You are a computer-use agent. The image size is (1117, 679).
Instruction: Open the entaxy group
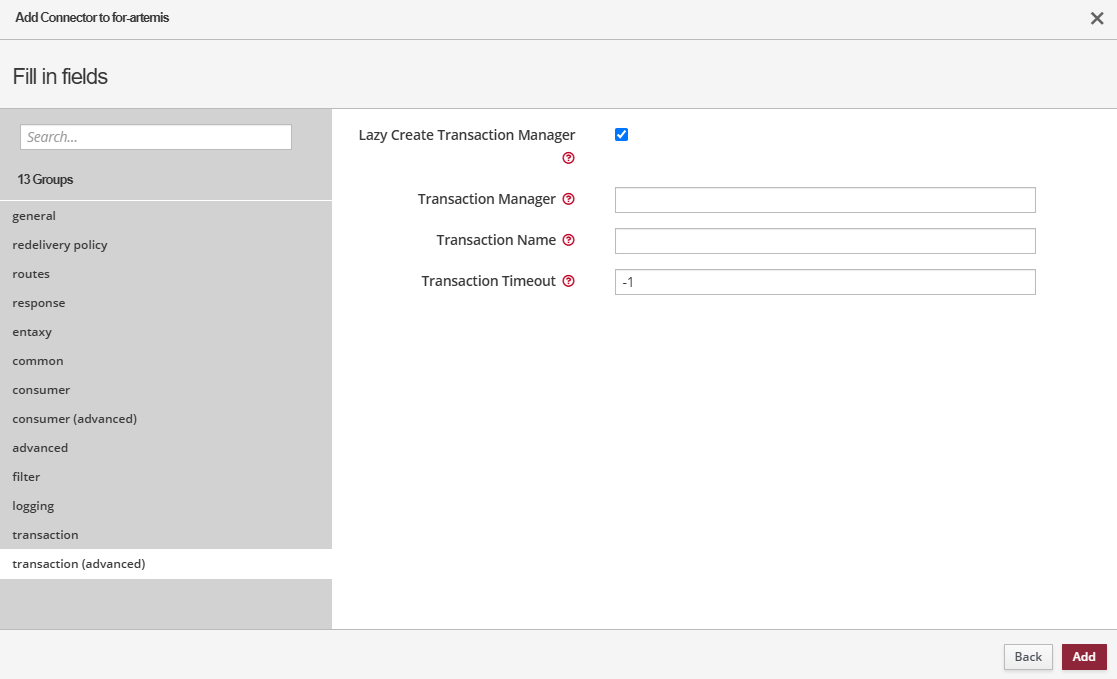[31, 331]
